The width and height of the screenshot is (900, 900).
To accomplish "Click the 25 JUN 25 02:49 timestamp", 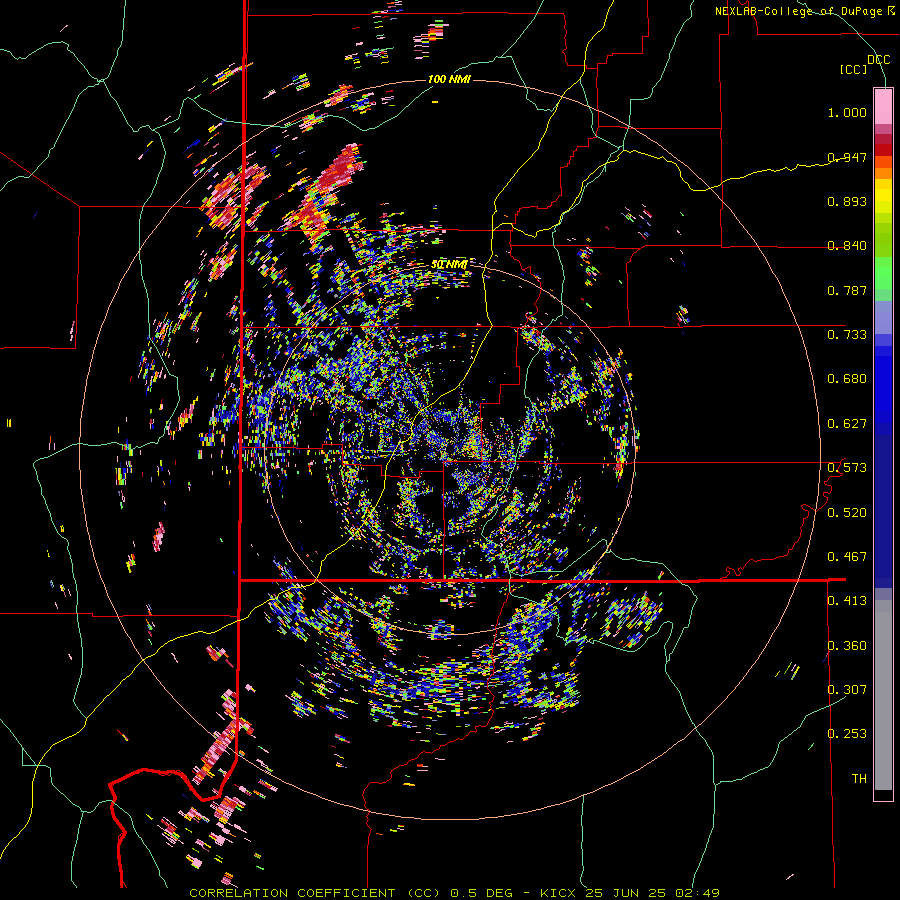I will tap(653, 893).
